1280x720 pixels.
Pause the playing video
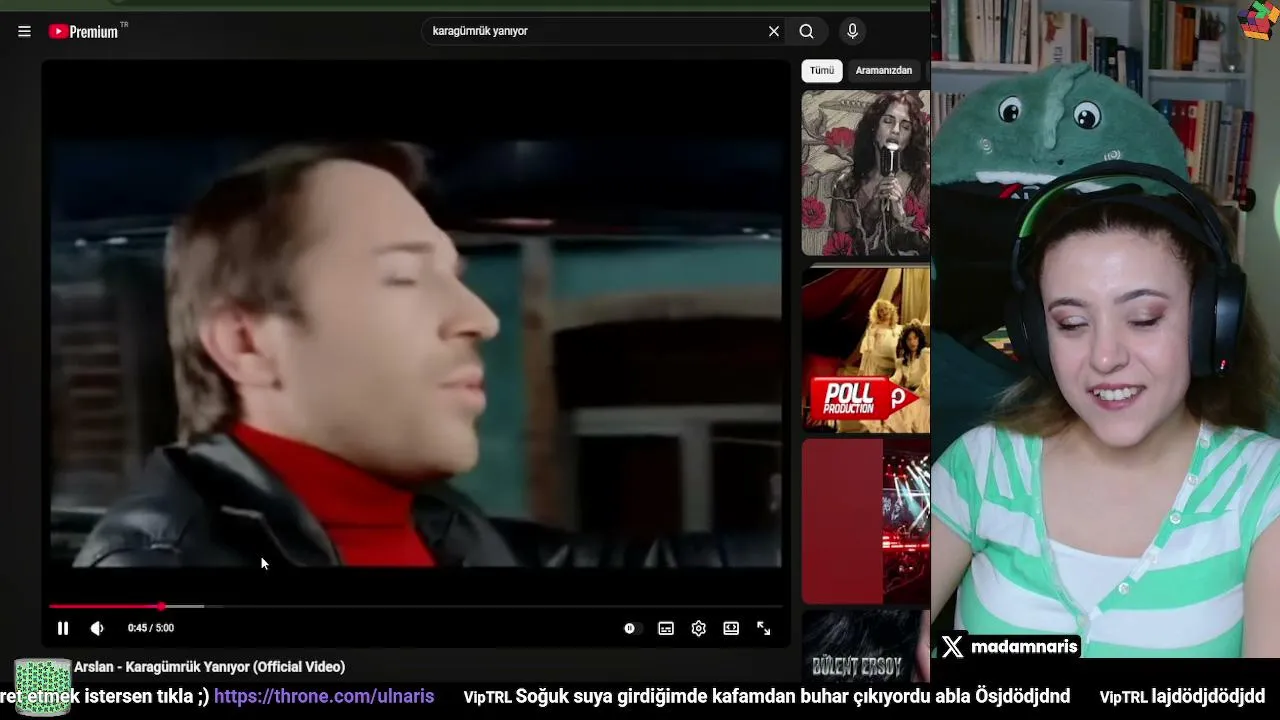pyautogui.click(x=63, y=628)
